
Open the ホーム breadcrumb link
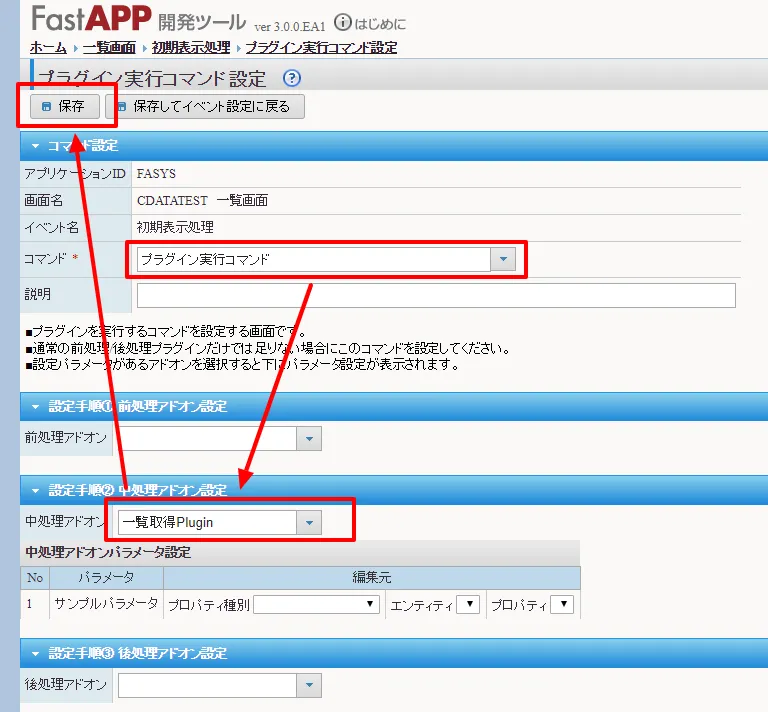[x=48, y=47]
